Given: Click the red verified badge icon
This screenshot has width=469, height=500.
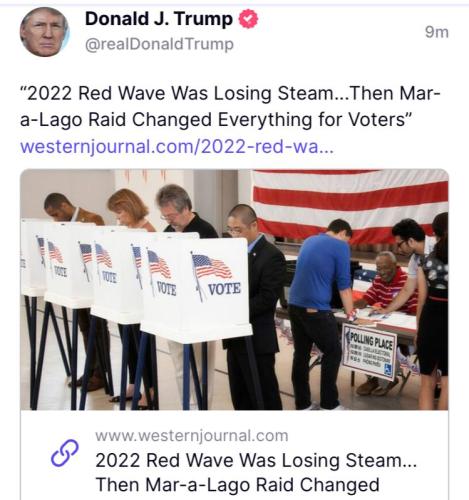Looking at the screenshot, I should [248, 19].
